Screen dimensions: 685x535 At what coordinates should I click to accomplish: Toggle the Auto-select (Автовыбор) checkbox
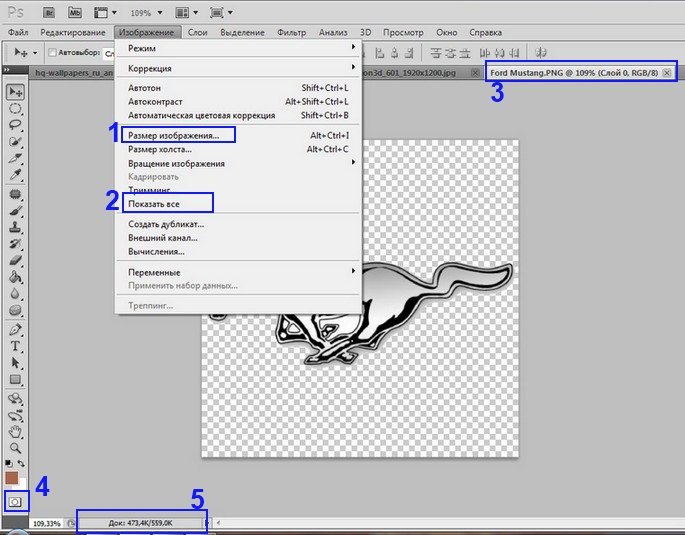52,52
